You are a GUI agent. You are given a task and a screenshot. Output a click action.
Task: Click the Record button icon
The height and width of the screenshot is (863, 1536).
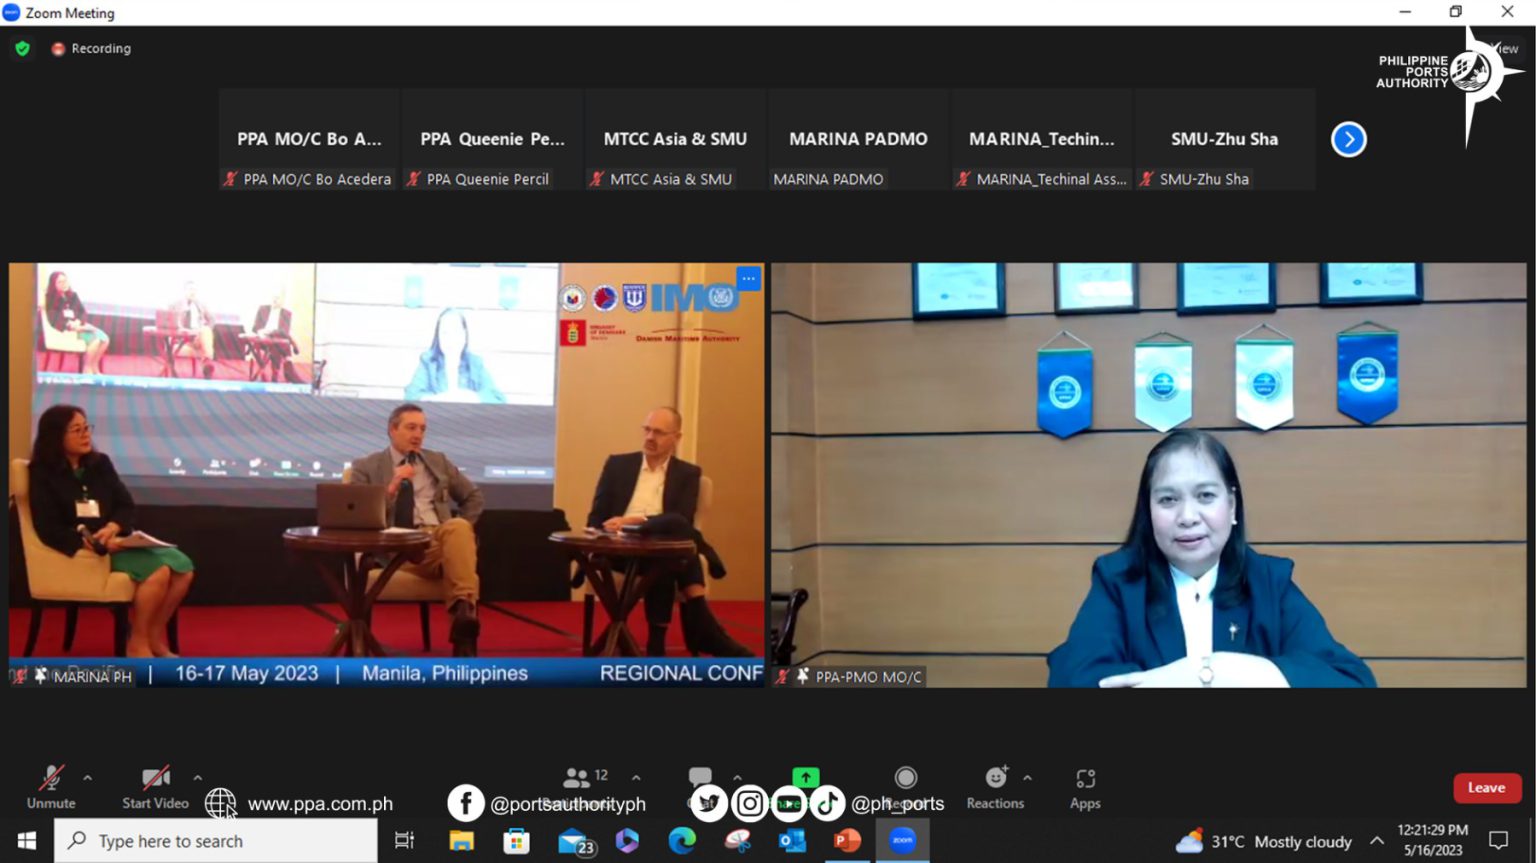pos(906,777)
